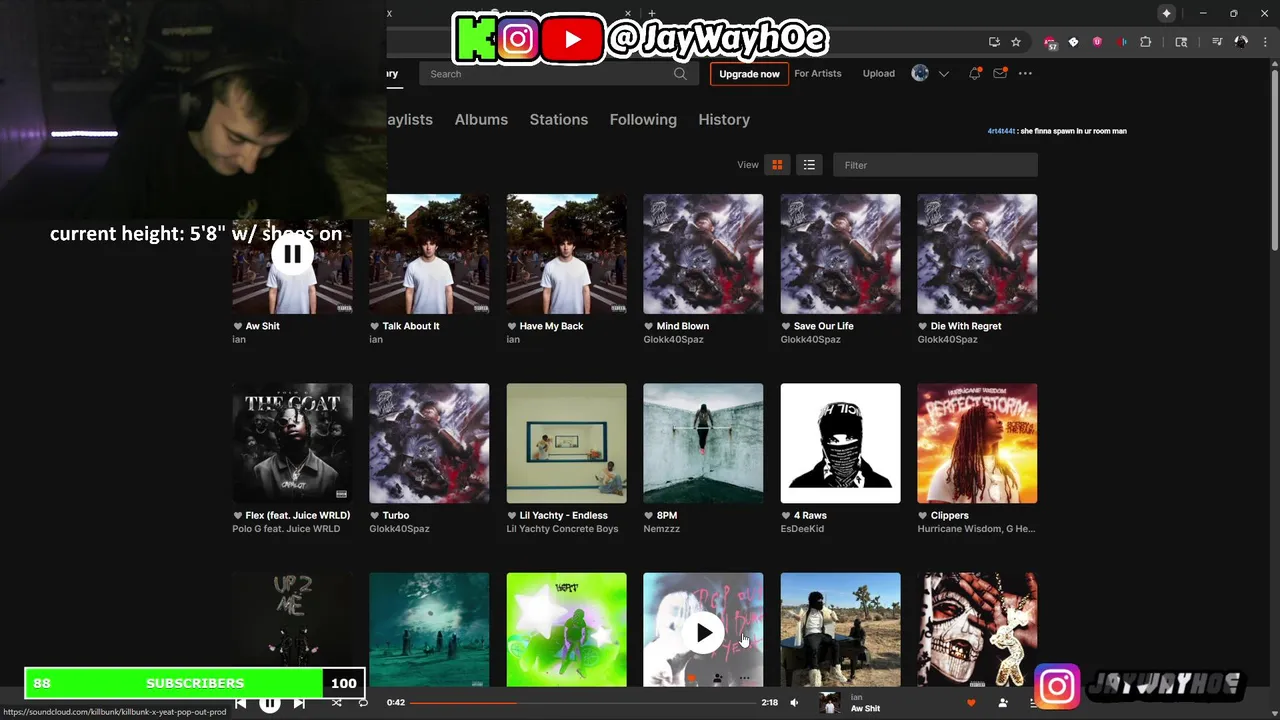The width and height of the screenshot is (1280, 720).
Task: Open the 8PM track title
Action: tap(667, 515)
